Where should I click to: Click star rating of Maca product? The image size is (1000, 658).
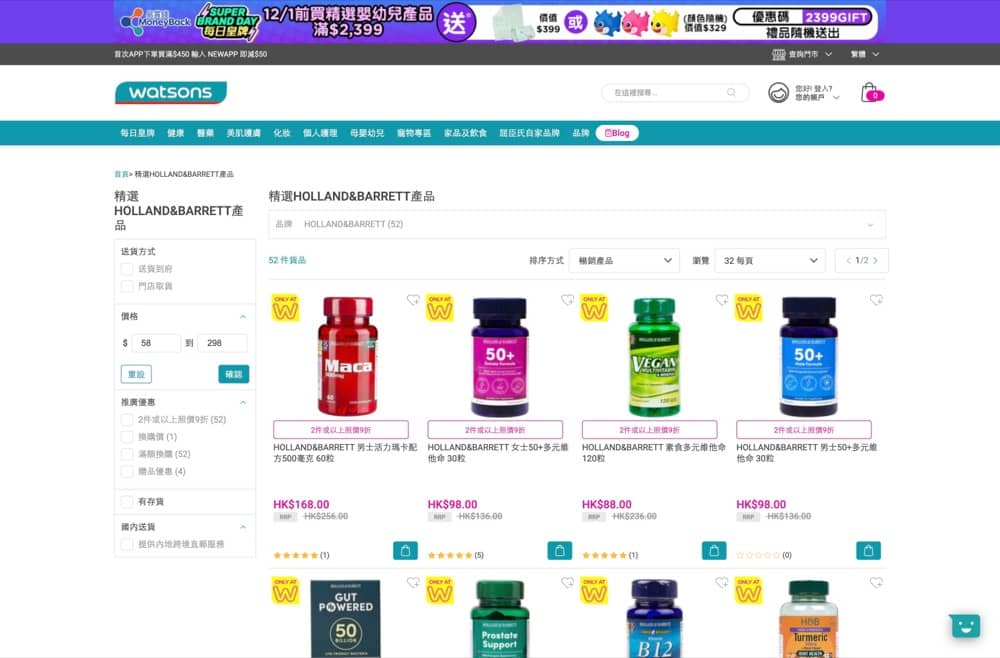tap(296, 555)
